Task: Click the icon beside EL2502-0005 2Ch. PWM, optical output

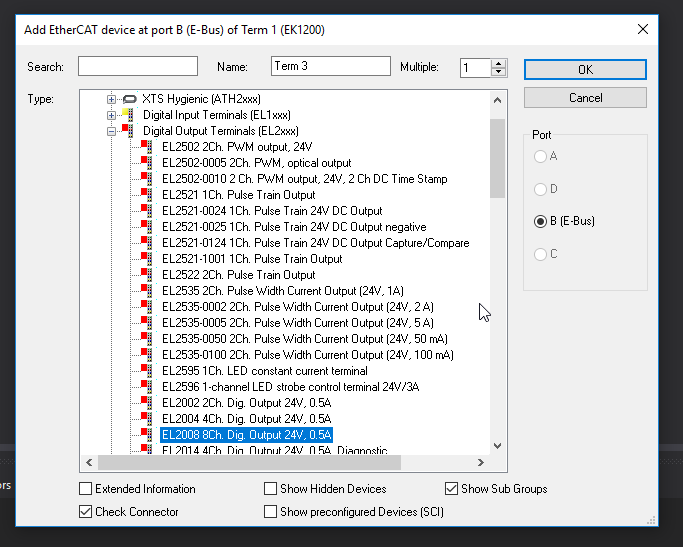Action: click(x=147, y=163)
